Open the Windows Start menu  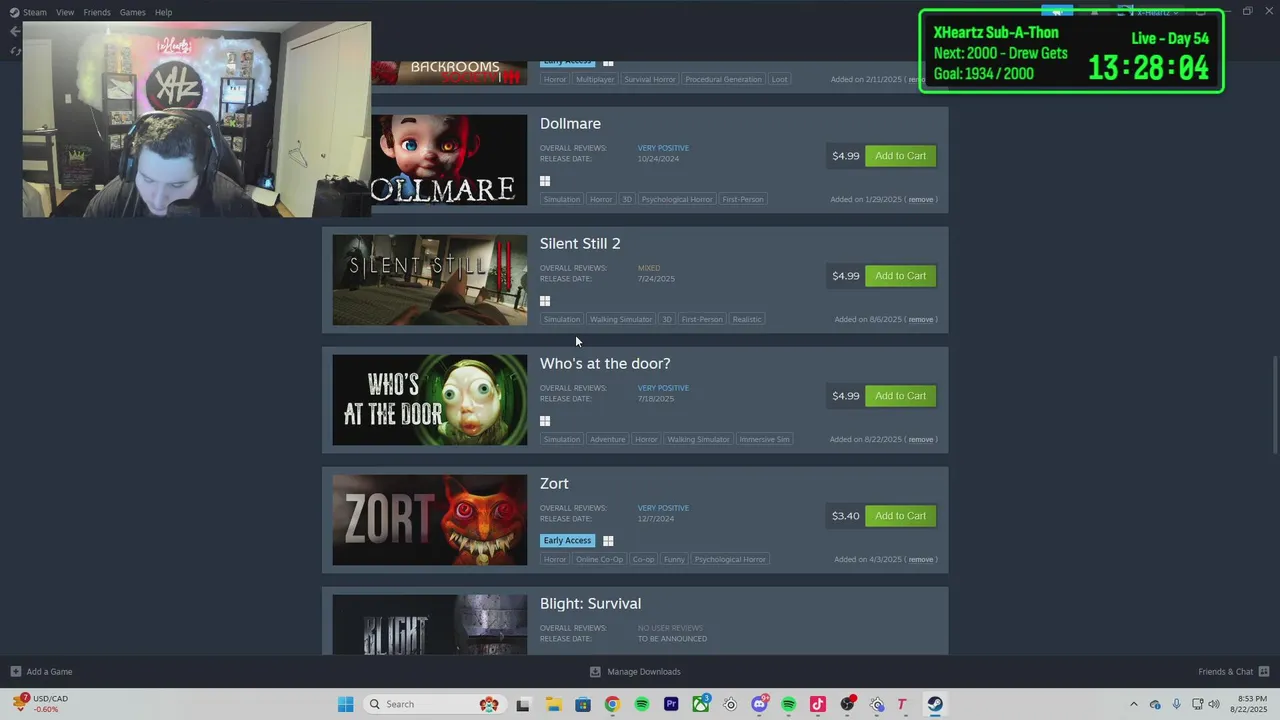coord(345,704)
